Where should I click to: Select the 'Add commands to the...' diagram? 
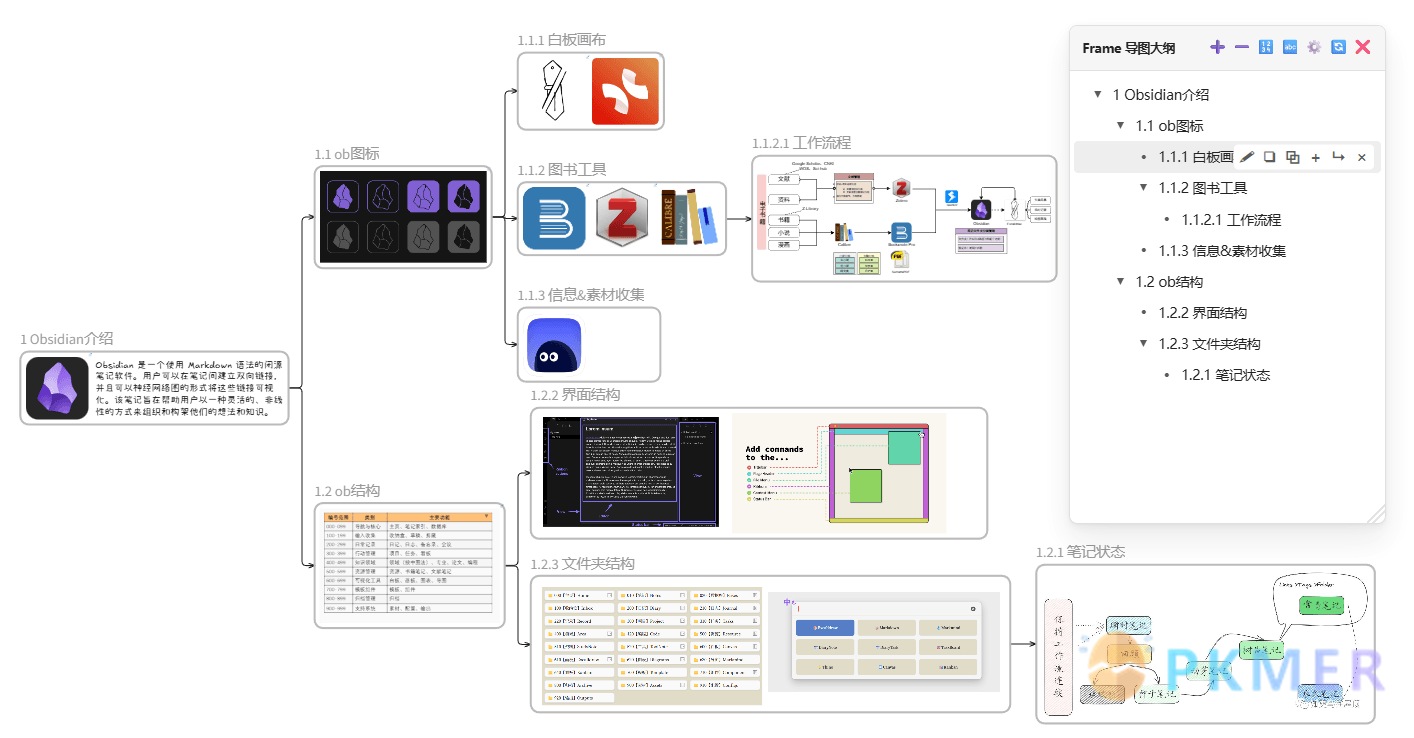(839, 472)
